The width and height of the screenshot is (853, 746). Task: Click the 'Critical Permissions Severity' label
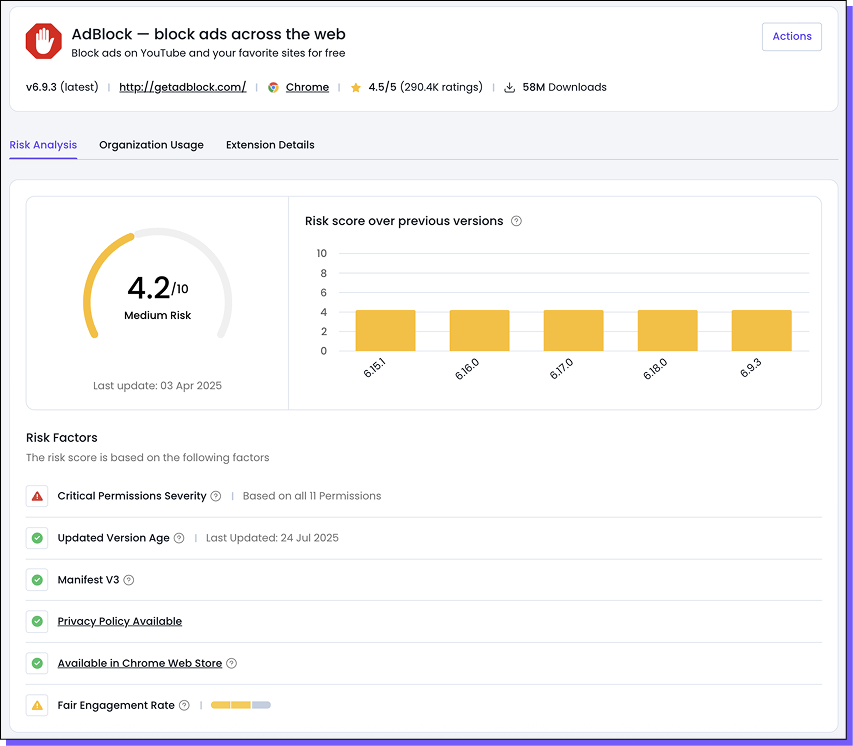pyautogui.click(x=132, y=496)
